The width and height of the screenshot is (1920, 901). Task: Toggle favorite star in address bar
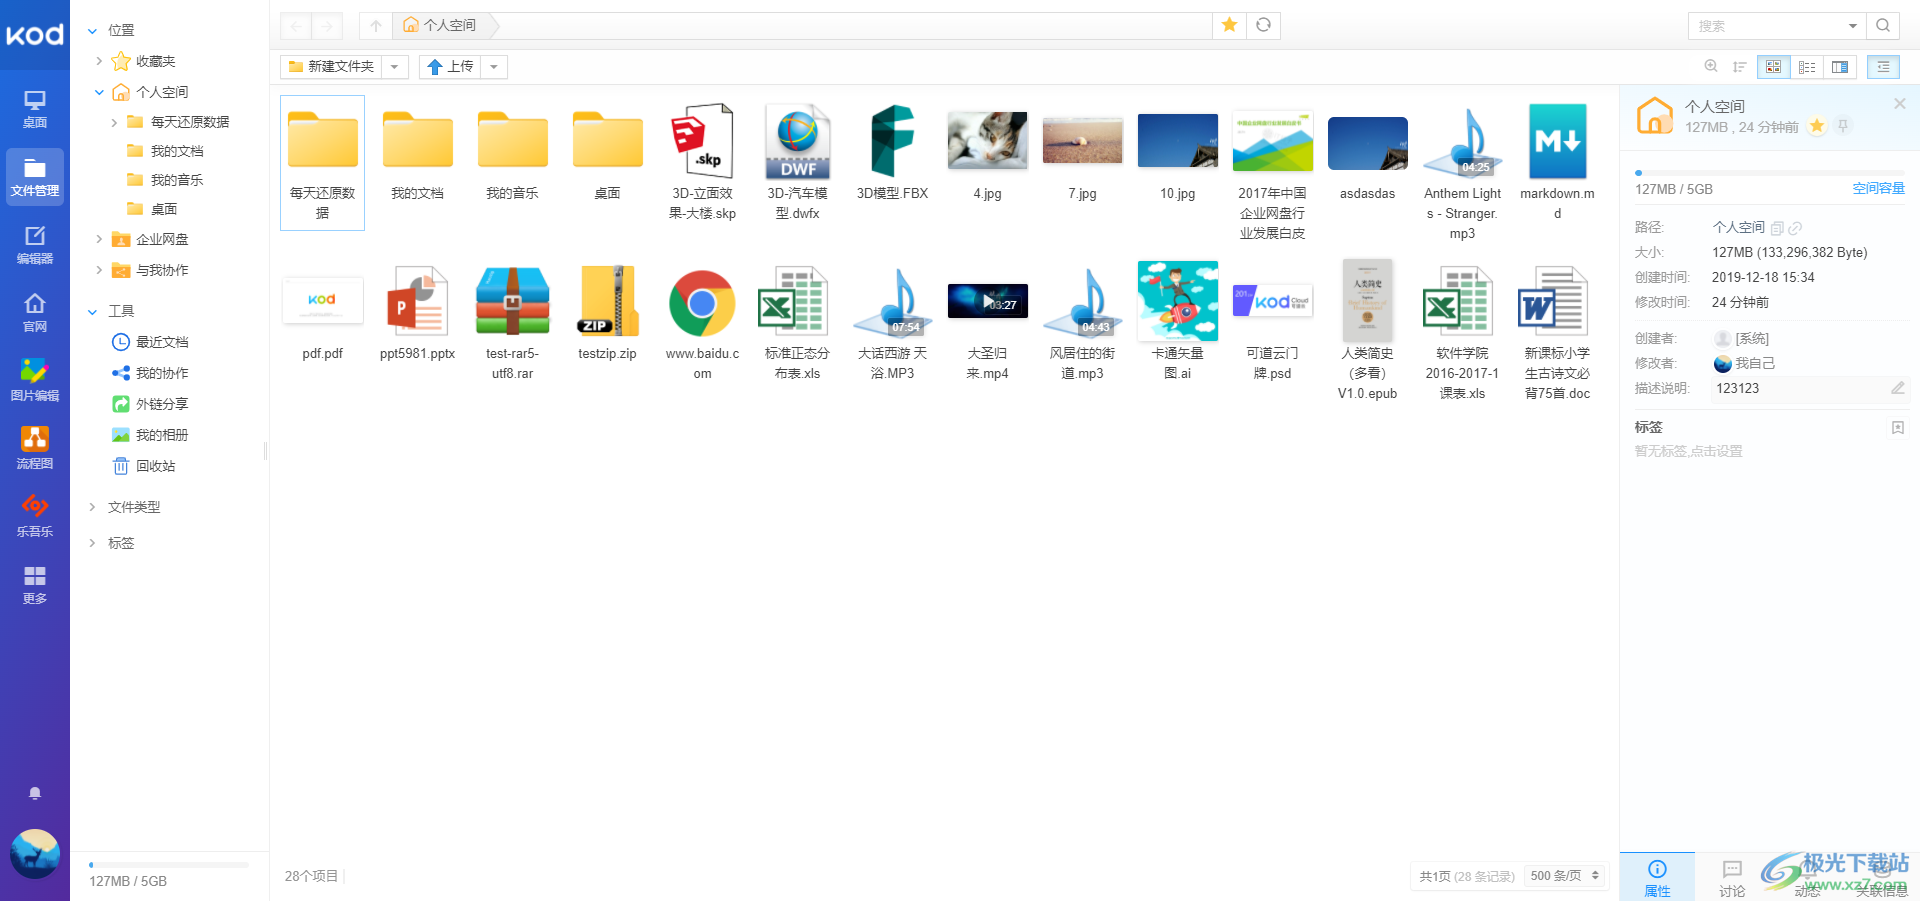click(1229, 25)
